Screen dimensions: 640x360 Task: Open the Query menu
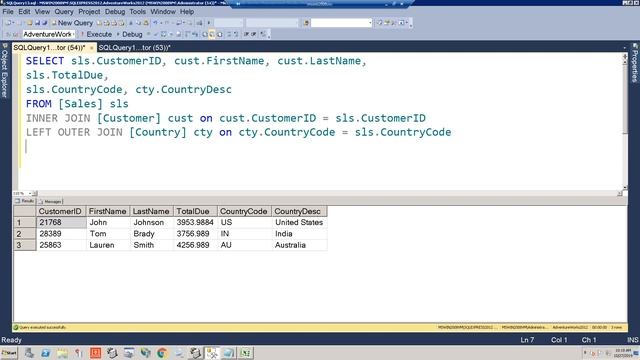pos(64,11)
